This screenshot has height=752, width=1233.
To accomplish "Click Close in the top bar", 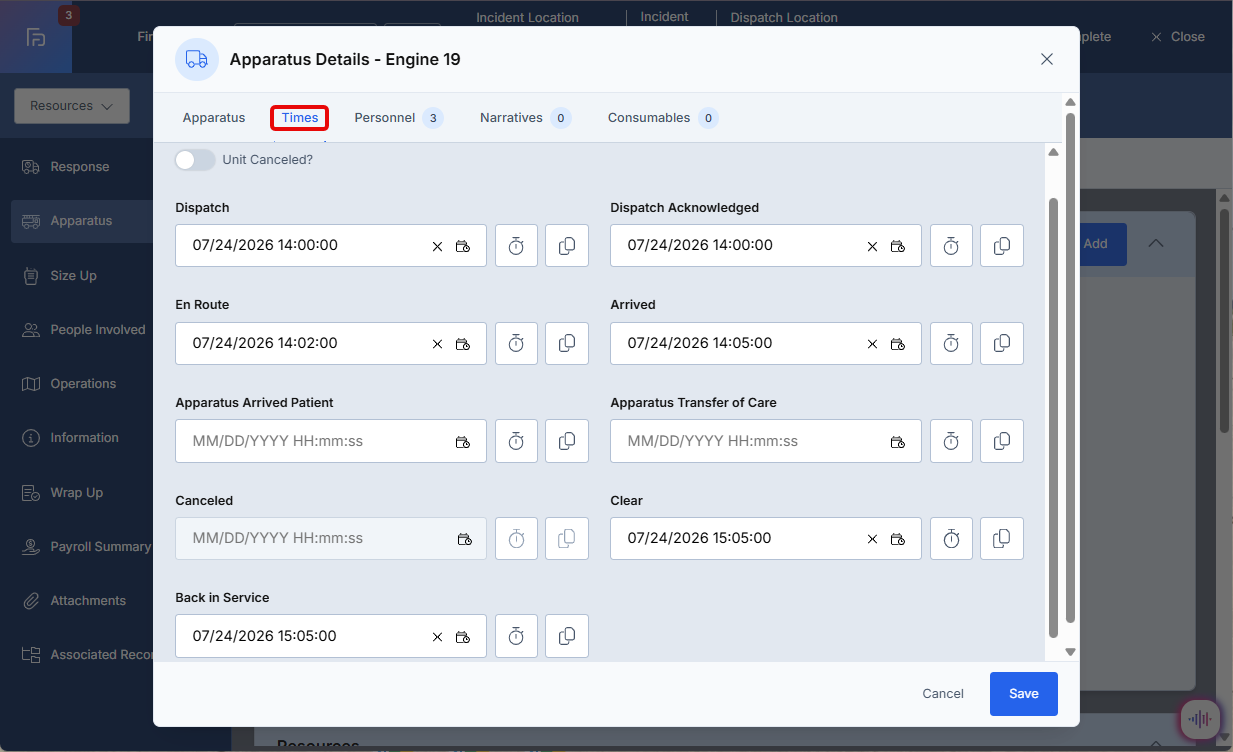I will pos(1178,37).
